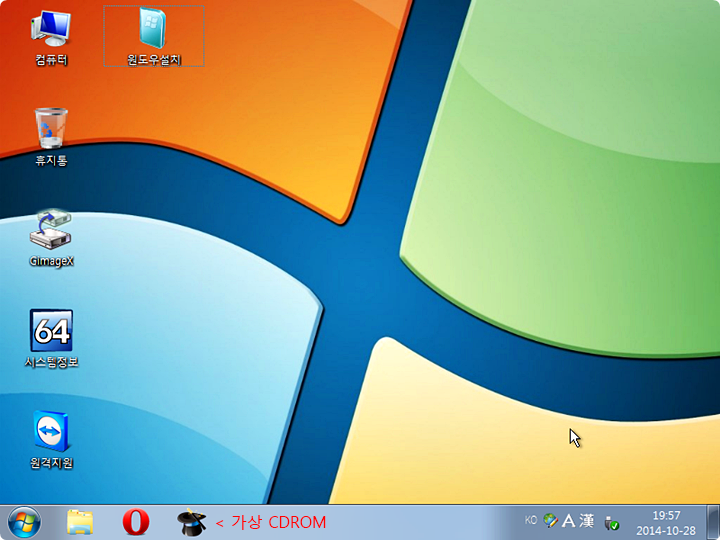The width and height of the screenshot is (720, 540).
Task: Launch Opera browser from the taskbar
Action: coord(136,522)
